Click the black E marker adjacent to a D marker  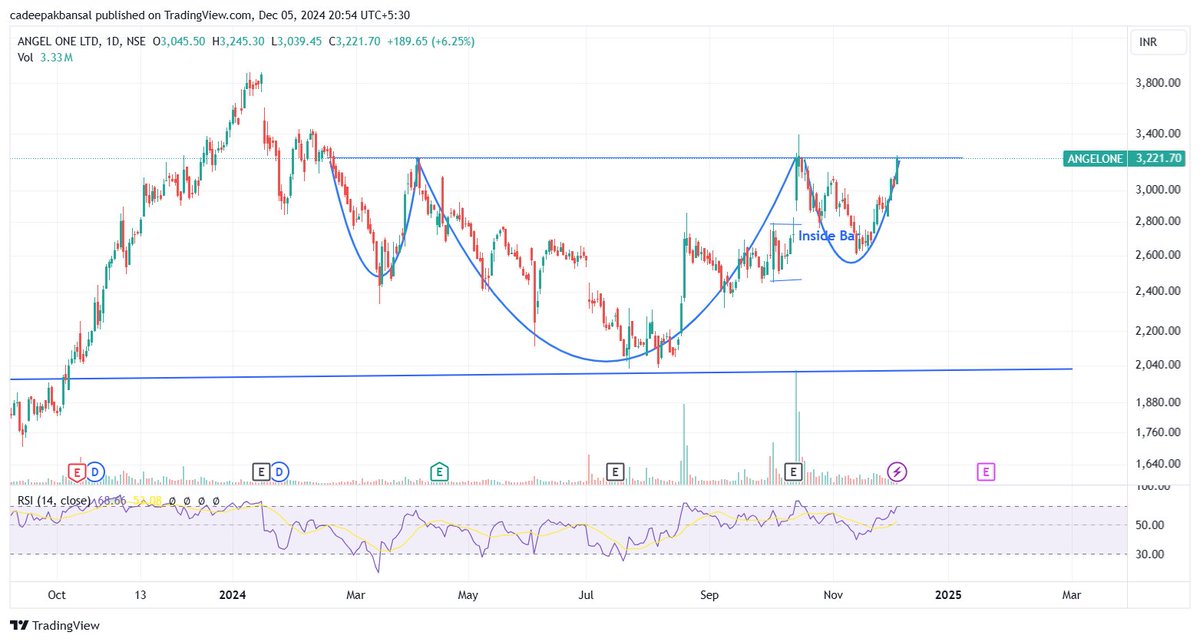[x=261, y=470]
